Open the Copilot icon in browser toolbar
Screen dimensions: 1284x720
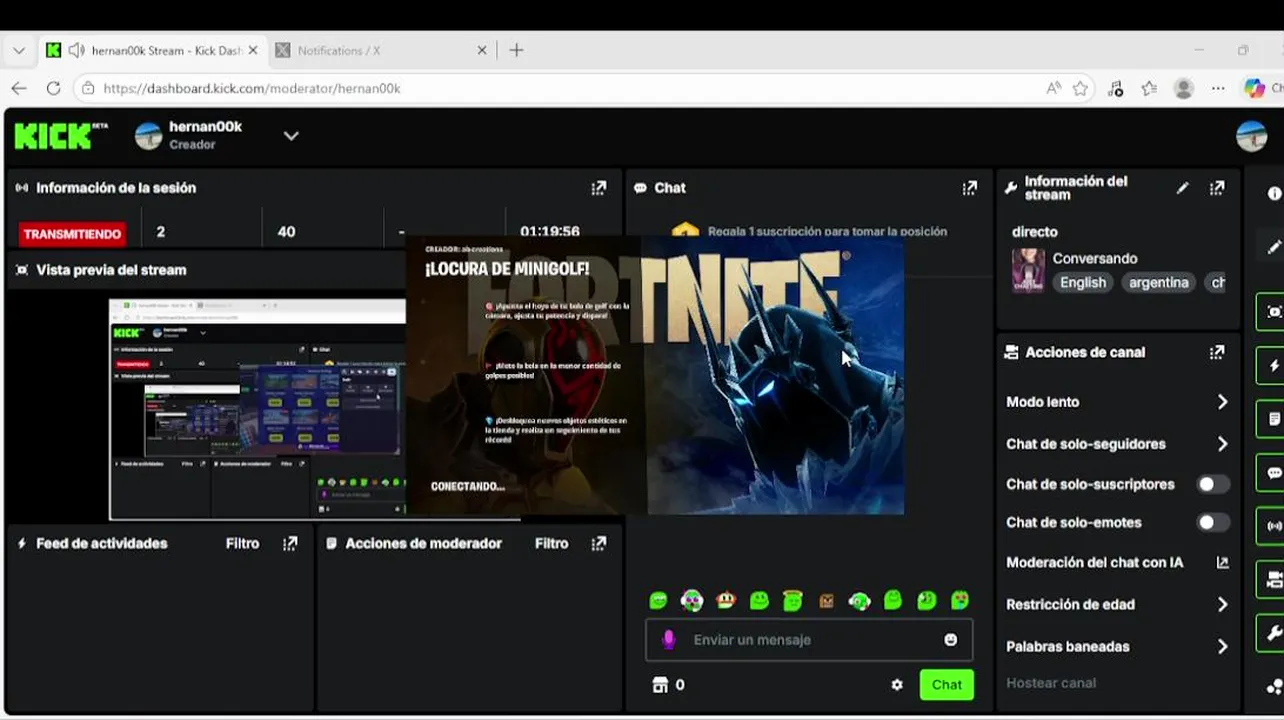pyautogui.click(x=1254, y=88)
